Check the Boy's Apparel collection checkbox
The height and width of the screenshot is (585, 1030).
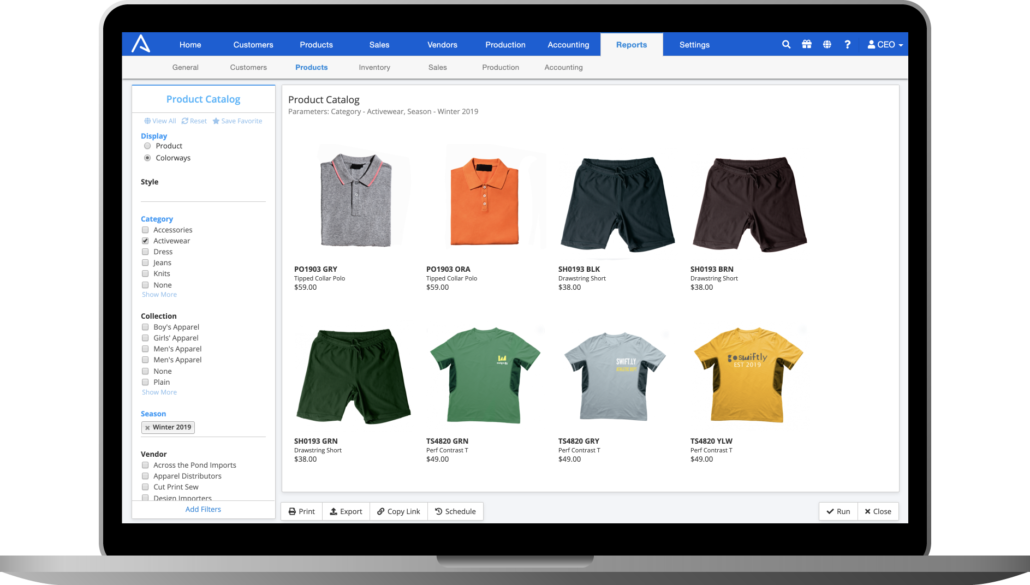tap(145, 327)
